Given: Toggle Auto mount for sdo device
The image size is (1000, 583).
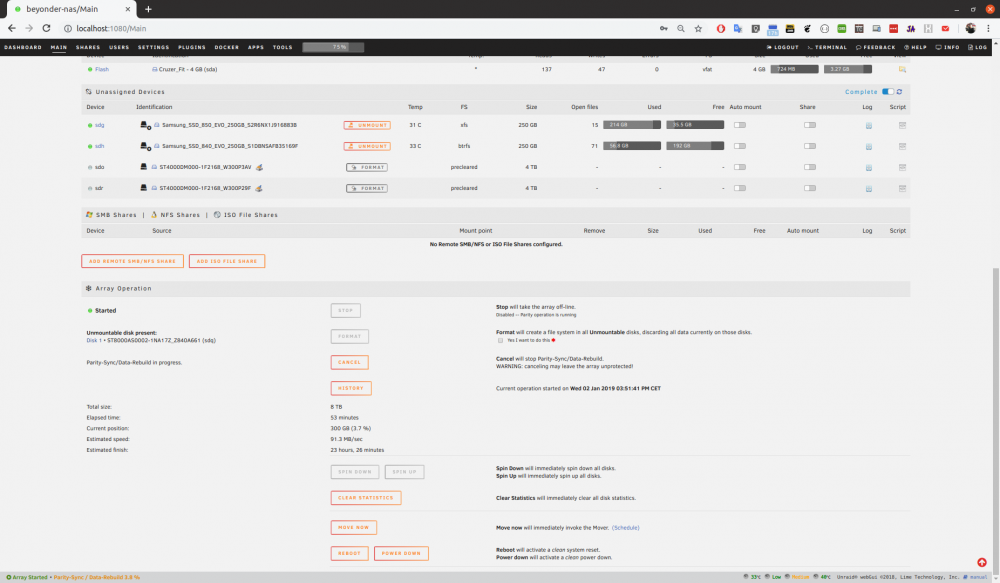Looking at the screenshot, I should click(x=740, y=167).
